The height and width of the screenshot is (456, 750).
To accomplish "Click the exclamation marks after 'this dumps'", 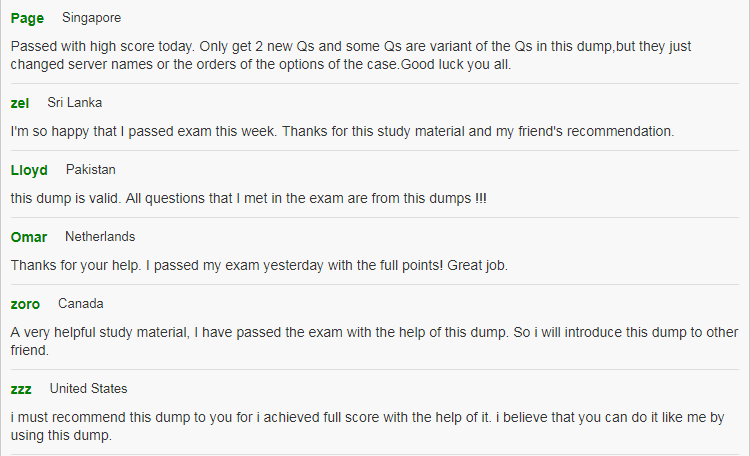I will [481, 199].
